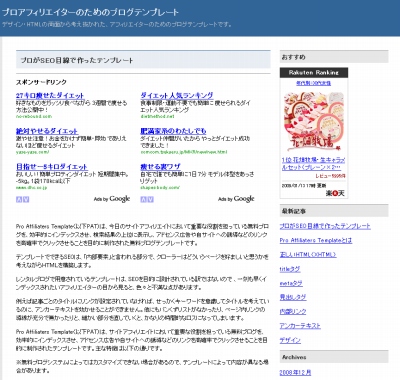Open recent post プロがSEO目線で作ったテンプレート in sidebar
The height and width of the screenshot is (380, 400).
click(325, 226)
